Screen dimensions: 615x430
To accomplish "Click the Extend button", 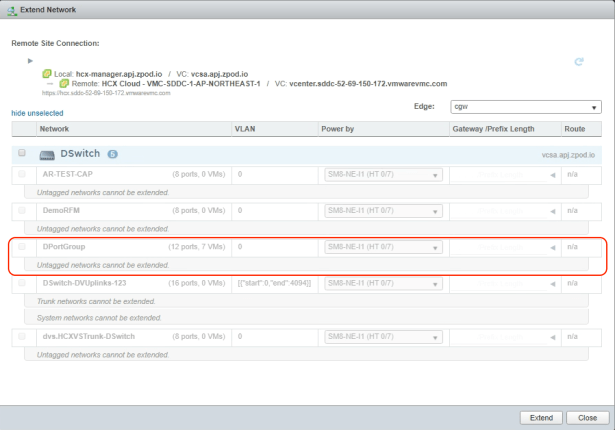I will click(x=540, y=416).
